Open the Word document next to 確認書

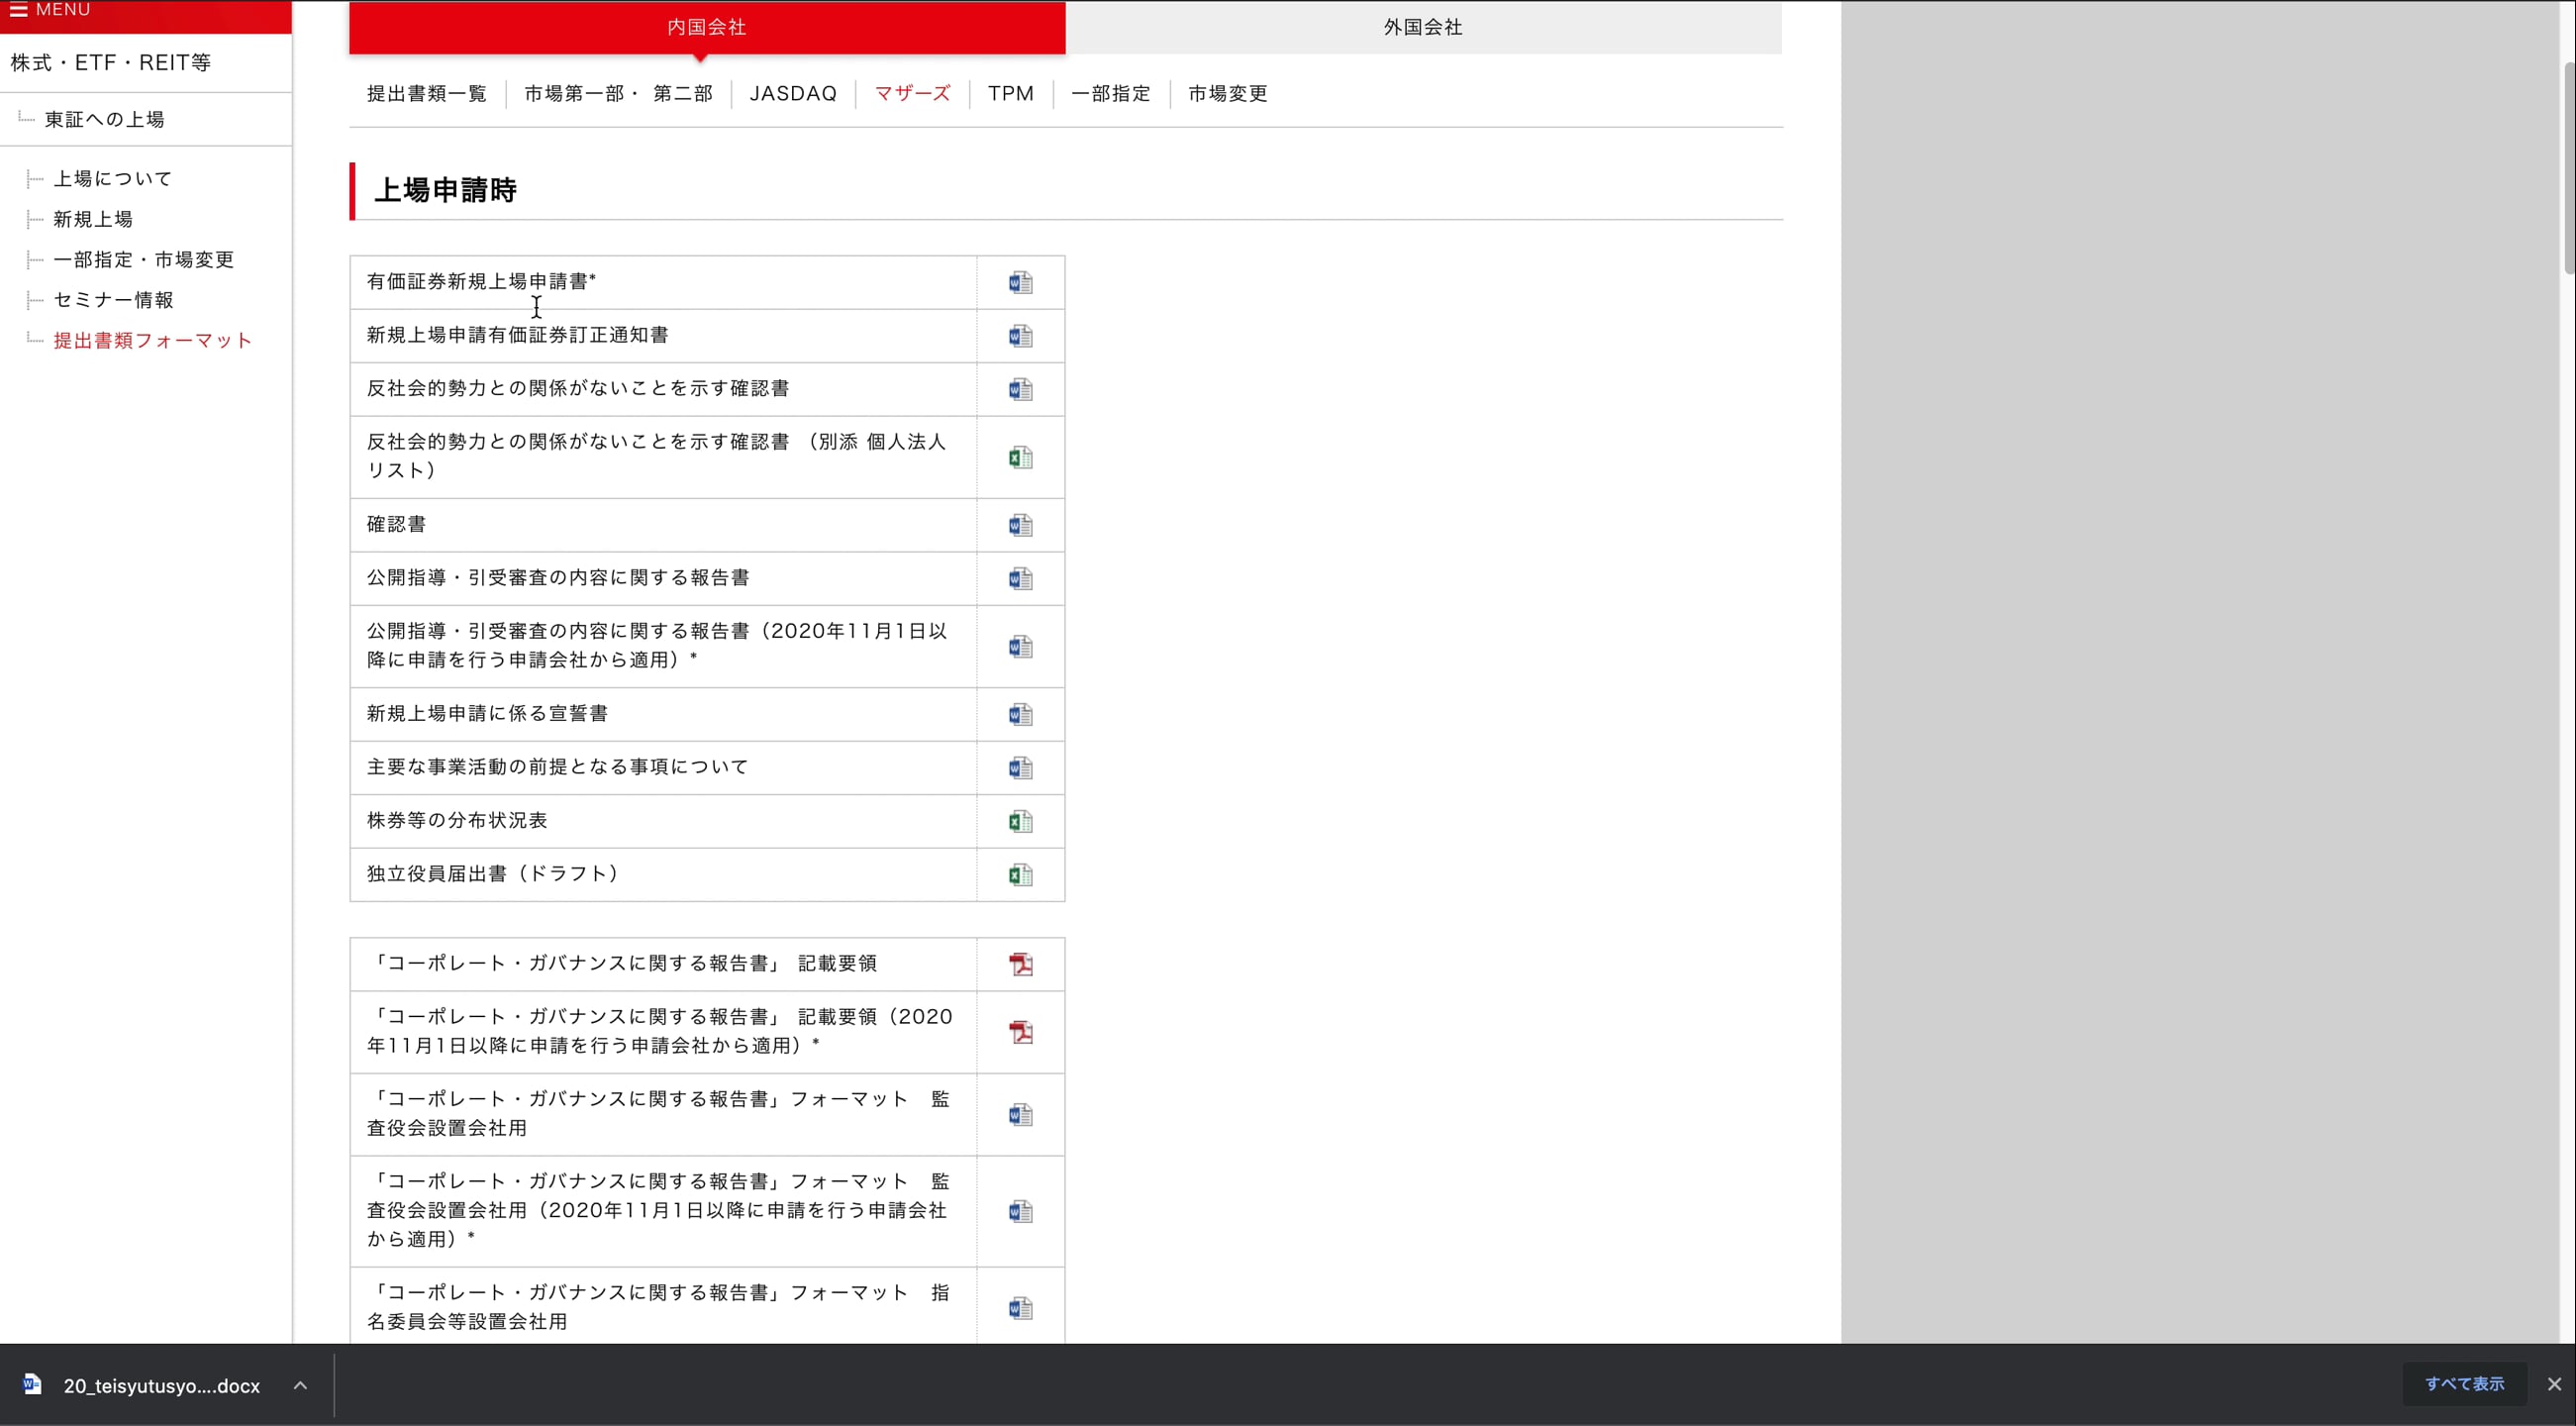tap(1019, 524)
